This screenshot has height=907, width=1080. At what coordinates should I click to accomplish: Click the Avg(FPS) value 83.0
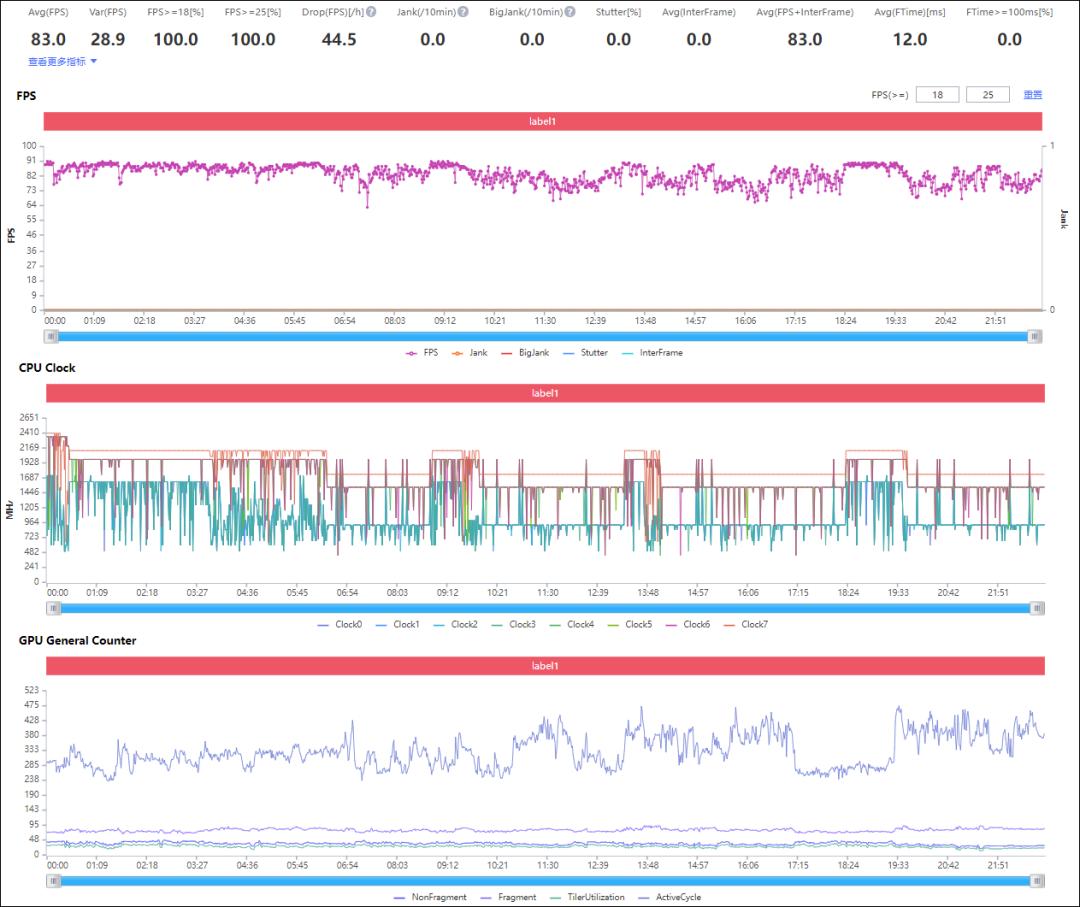pos(48,39)
